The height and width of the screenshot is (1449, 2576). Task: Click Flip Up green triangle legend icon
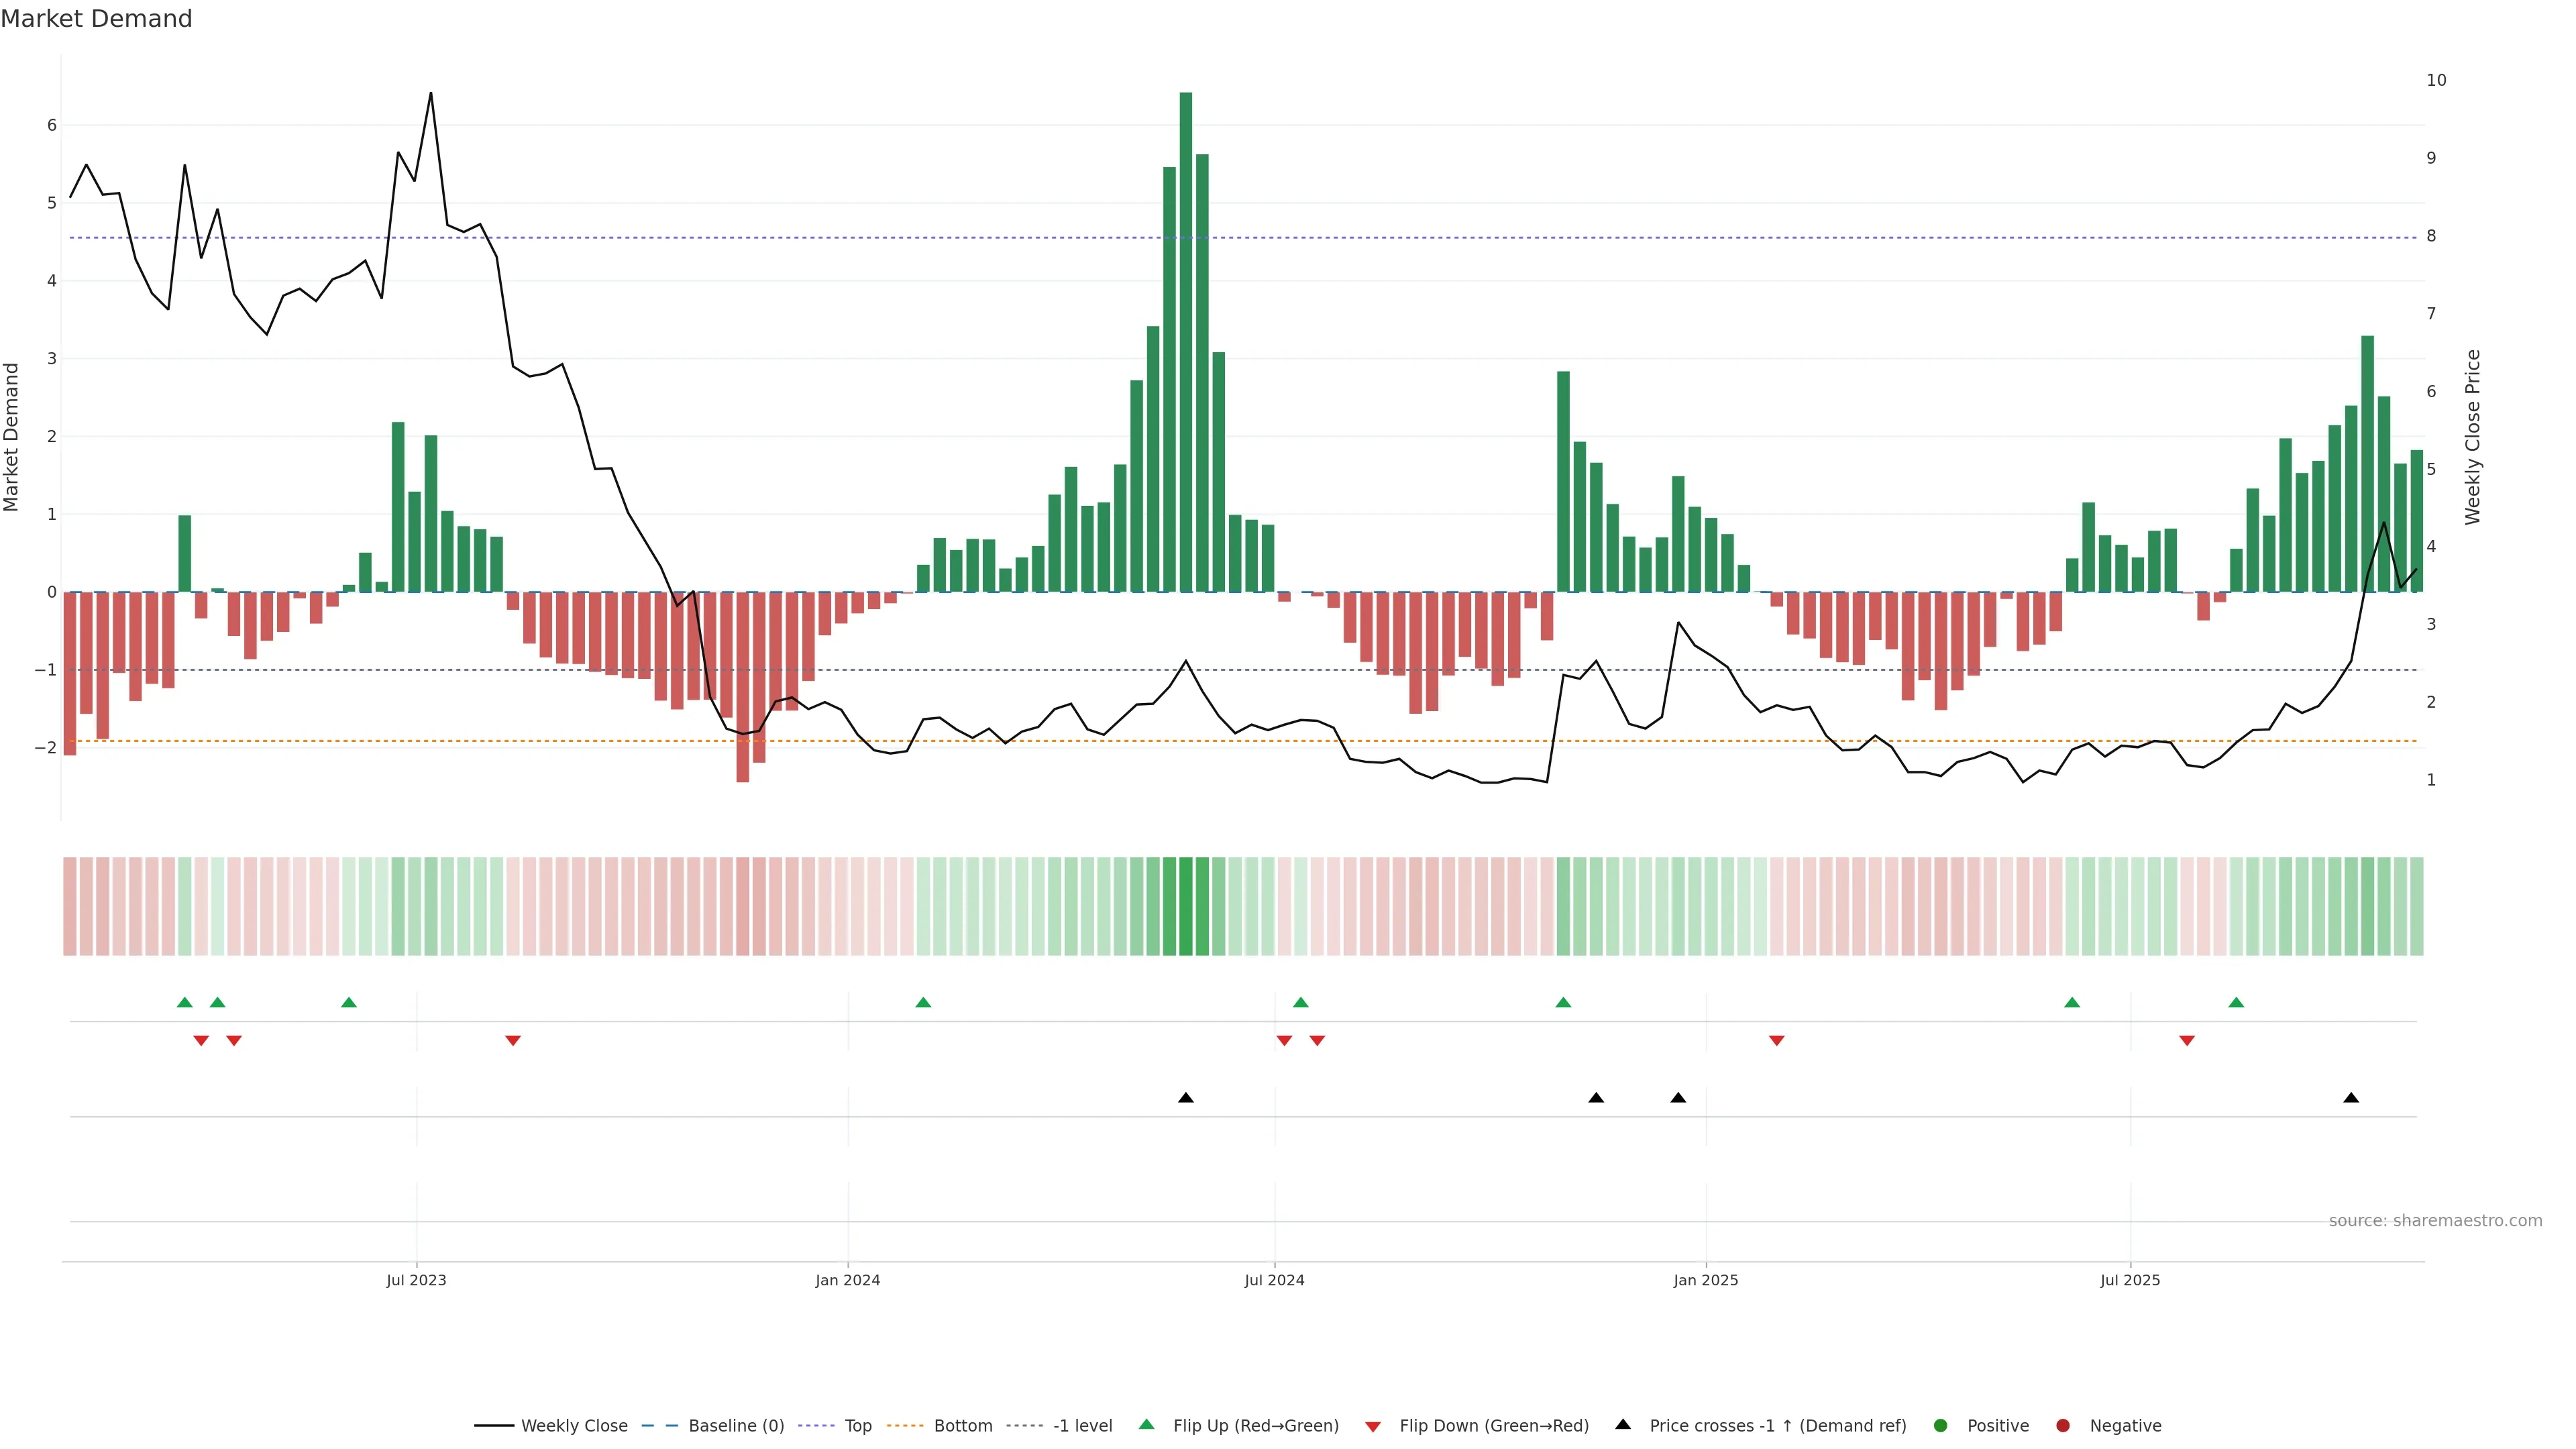[1147, 1425]
